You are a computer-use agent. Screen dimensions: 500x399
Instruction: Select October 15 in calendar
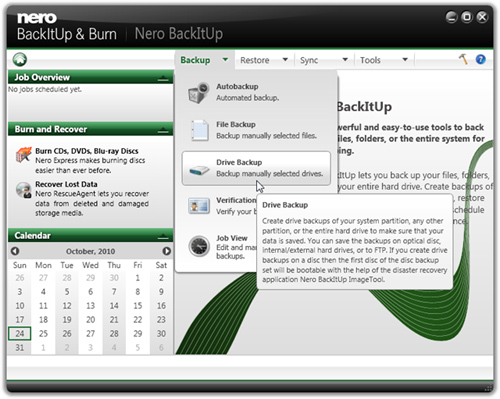click(x=137, y=306)
